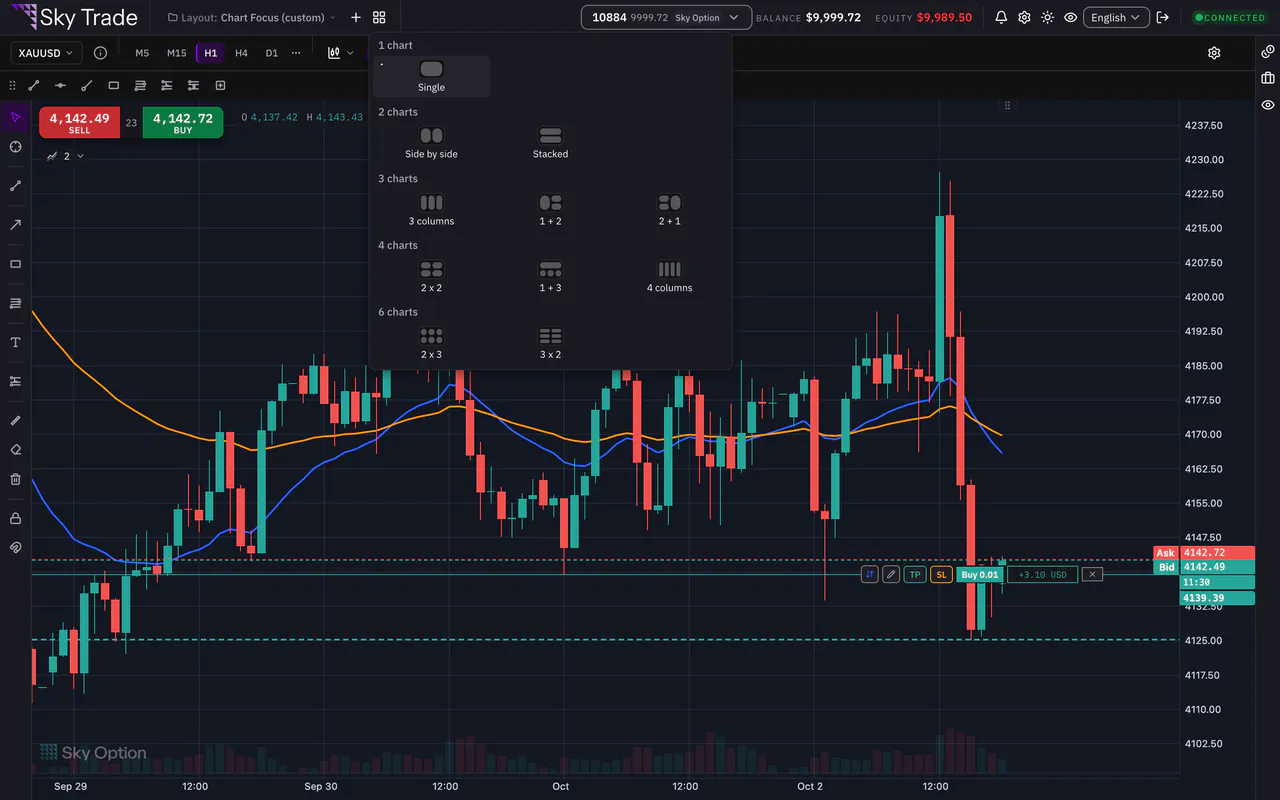
Task: Switch to M5 timeframe
Action: (142, 53)
